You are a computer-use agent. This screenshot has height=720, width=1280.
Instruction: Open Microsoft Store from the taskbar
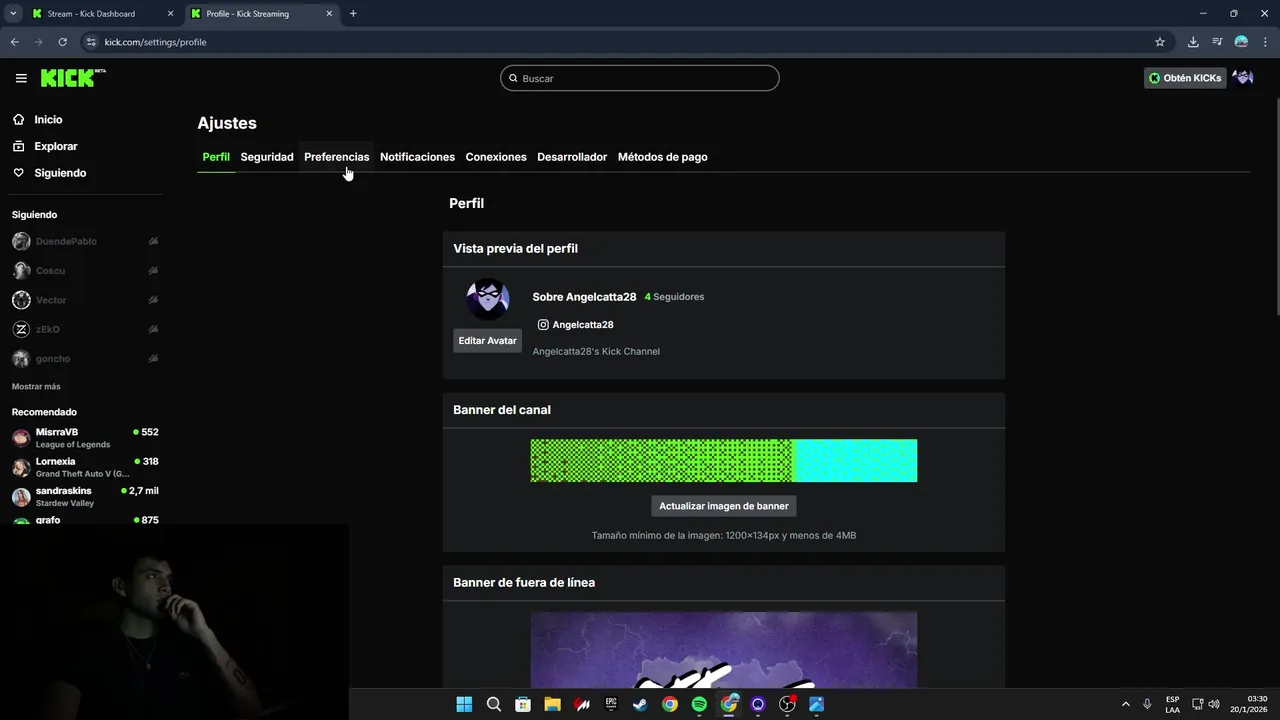click(x=523, y=704)
